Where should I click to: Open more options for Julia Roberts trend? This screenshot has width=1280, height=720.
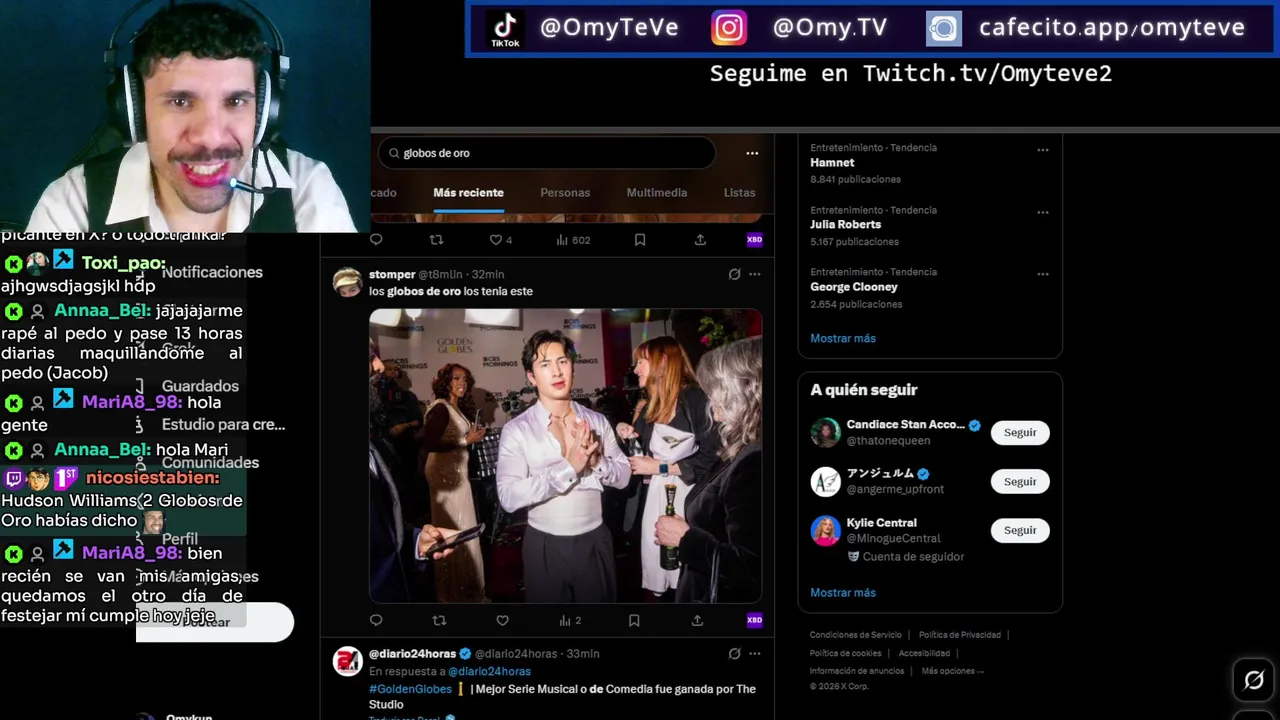point(1043,212)
